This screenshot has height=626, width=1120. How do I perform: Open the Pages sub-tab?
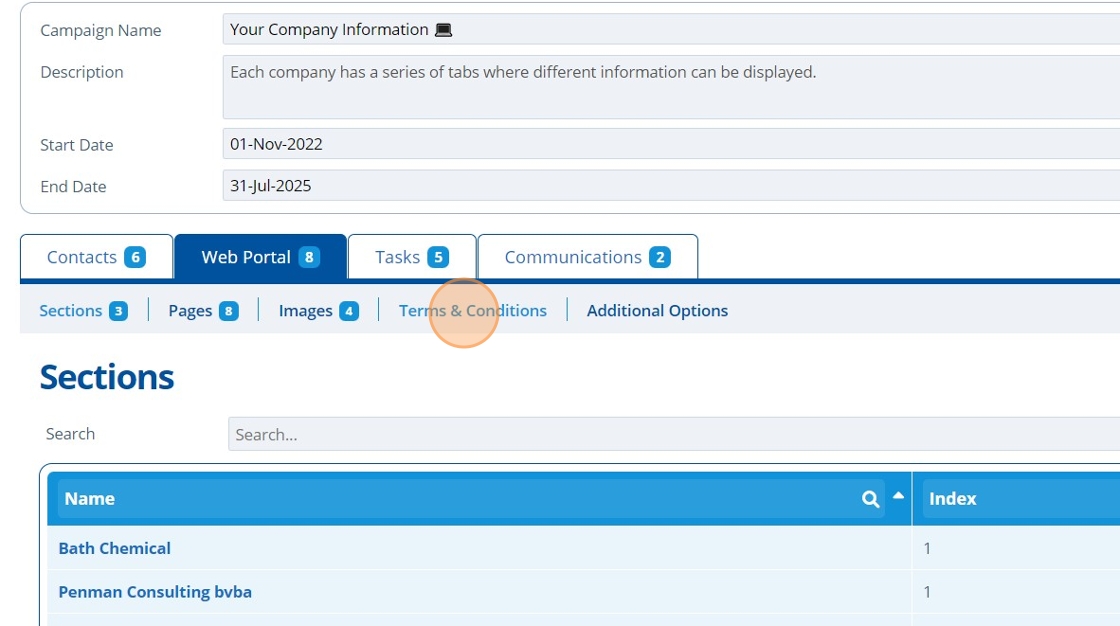pos(204,311)
